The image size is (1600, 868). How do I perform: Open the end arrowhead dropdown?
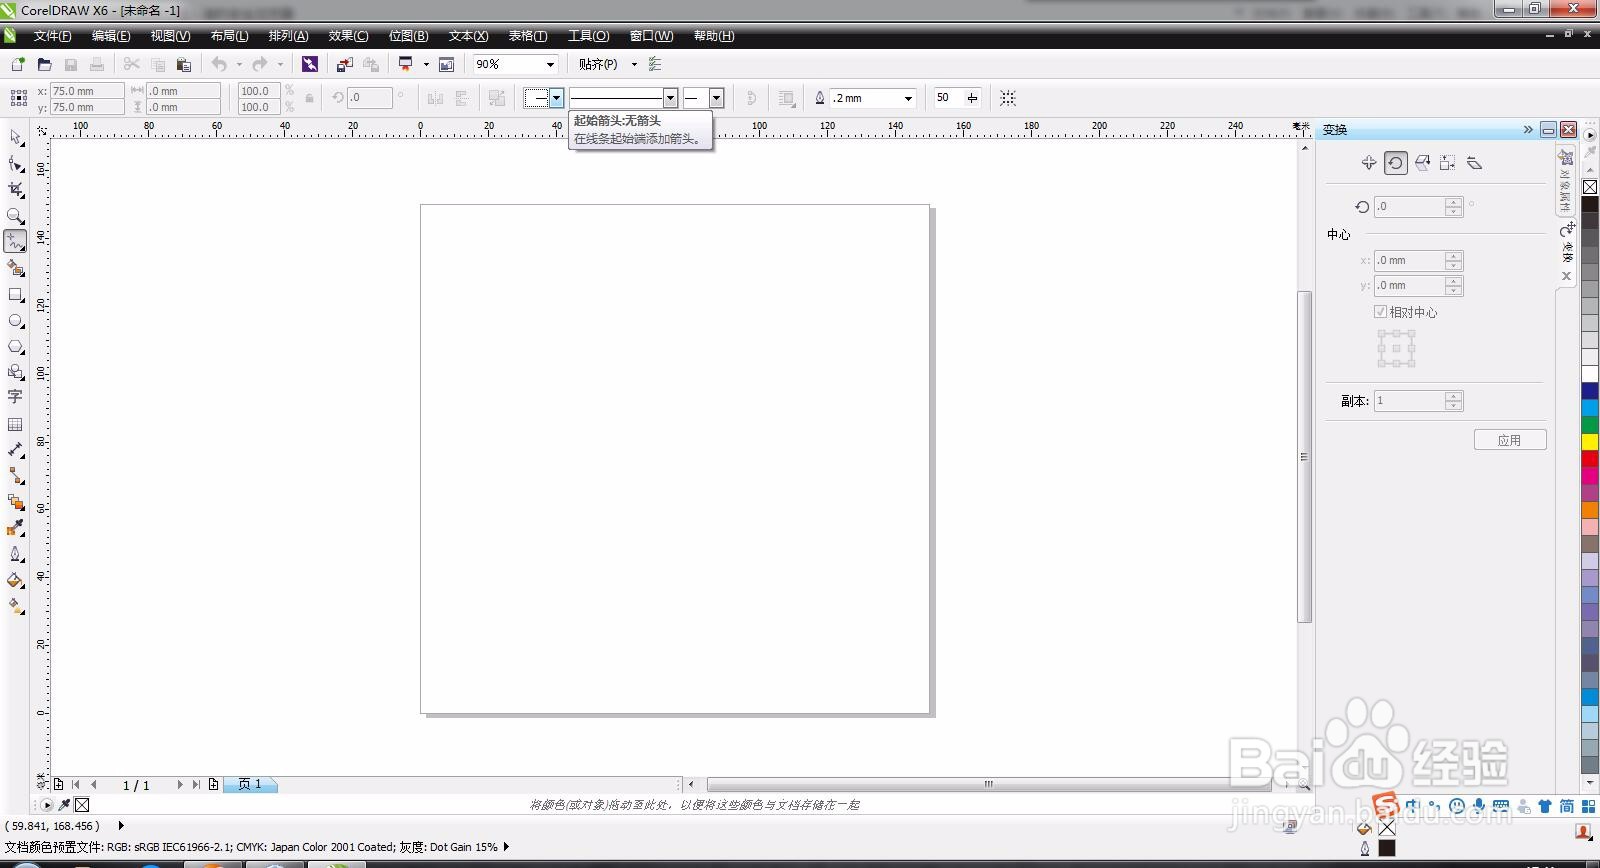pos(716,98)
